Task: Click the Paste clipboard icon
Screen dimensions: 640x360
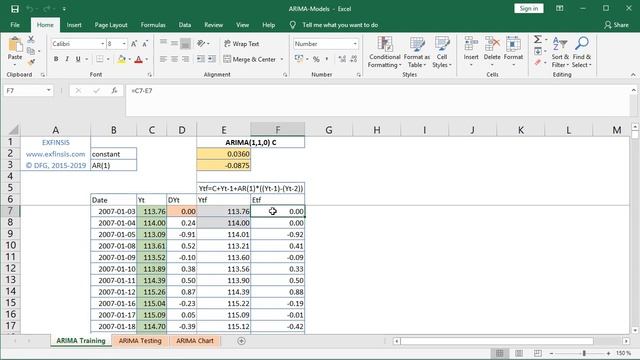Action: click(15, 45)
